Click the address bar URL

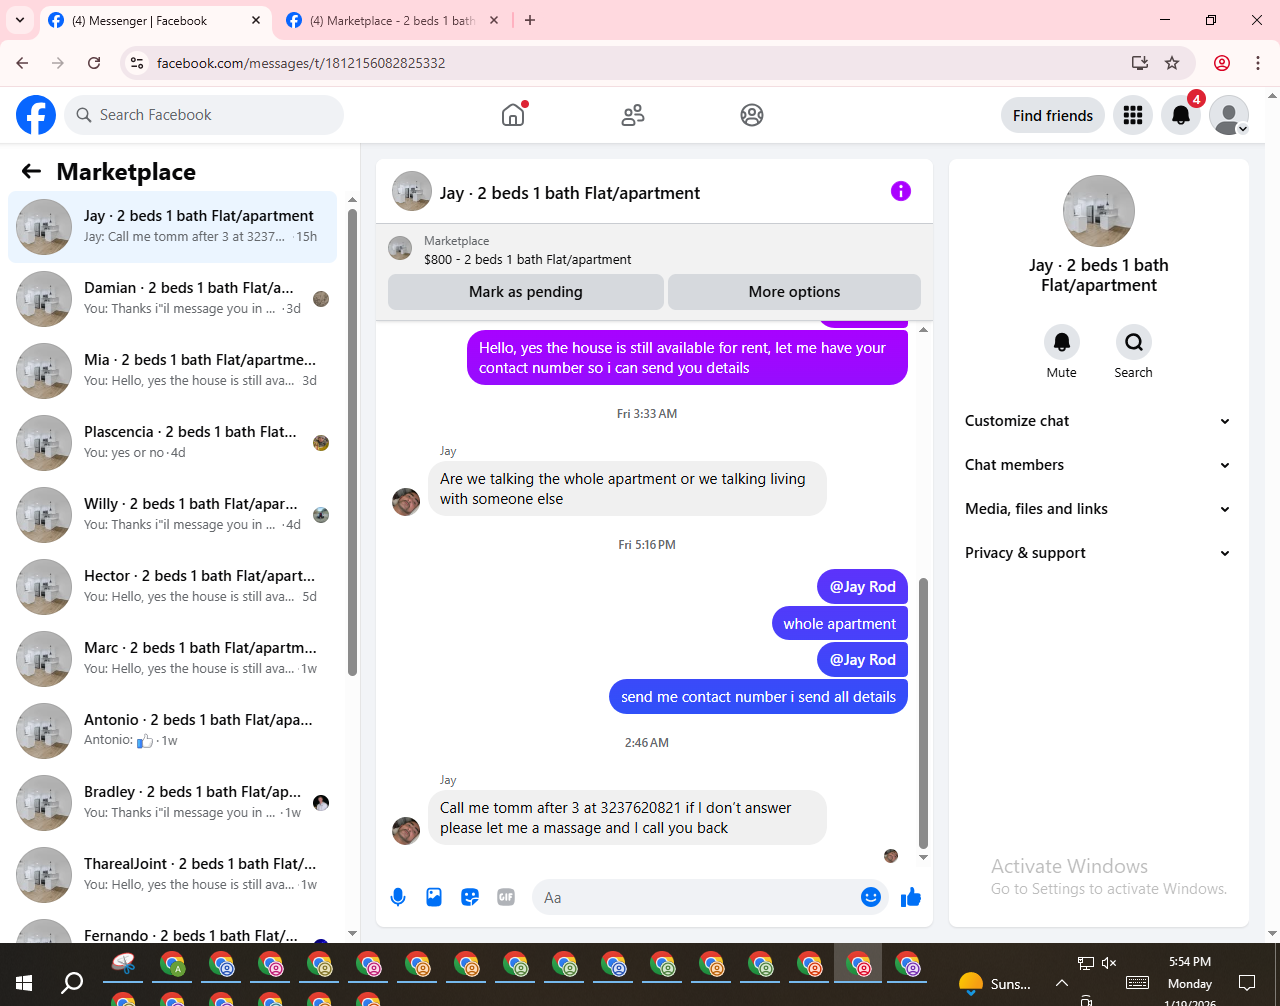tap(301, 63)
